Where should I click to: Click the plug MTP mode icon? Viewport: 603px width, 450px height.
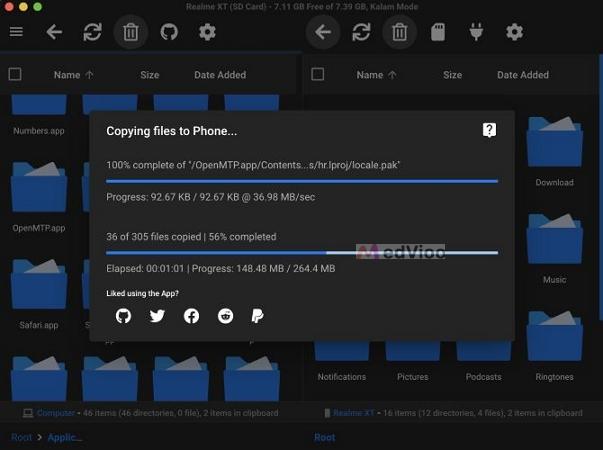(x=476, y=32)
